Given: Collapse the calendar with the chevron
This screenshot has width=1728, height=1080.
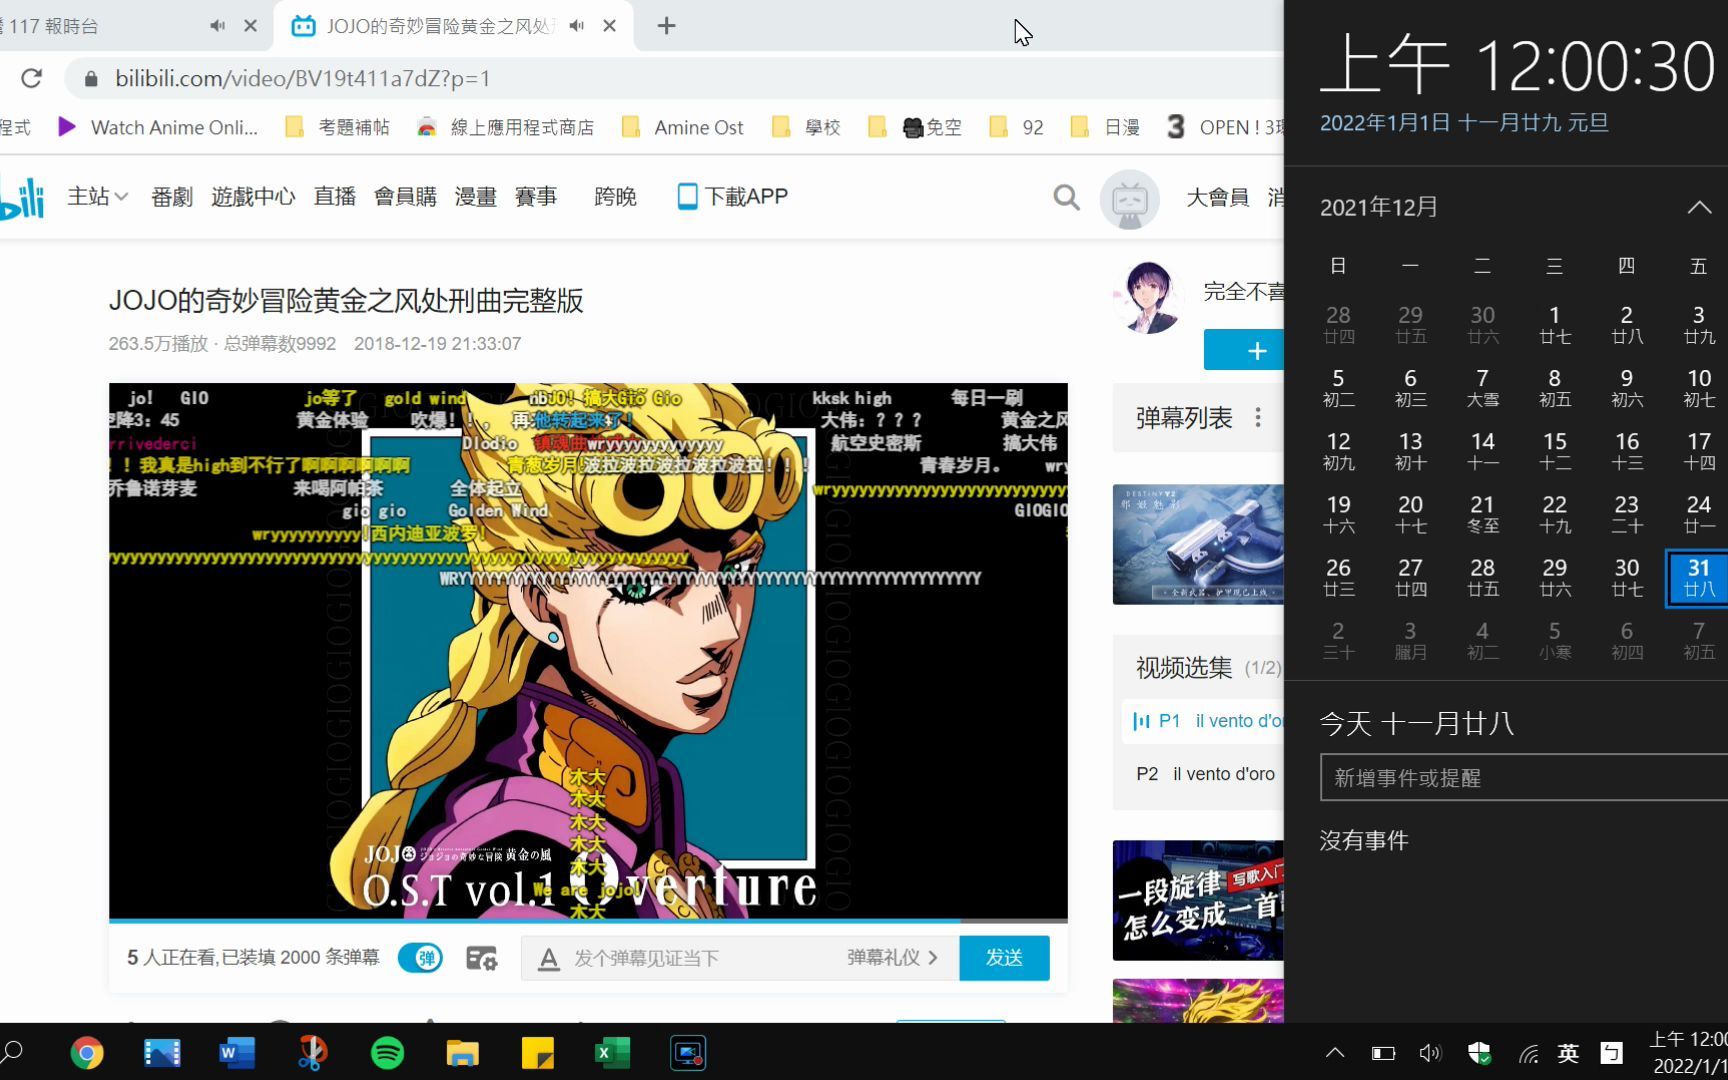Looking at the screenshot, I should point(1698,207).
